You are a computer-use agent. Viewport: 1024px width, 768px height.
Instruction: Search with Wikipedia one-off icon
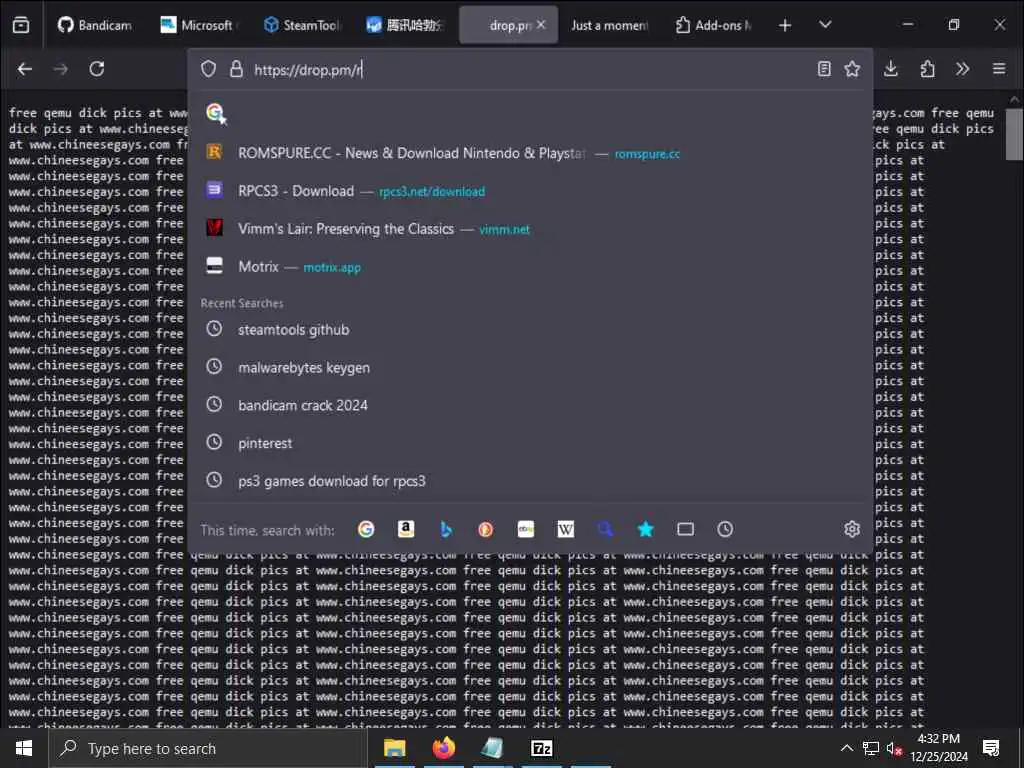pos(566,529)
